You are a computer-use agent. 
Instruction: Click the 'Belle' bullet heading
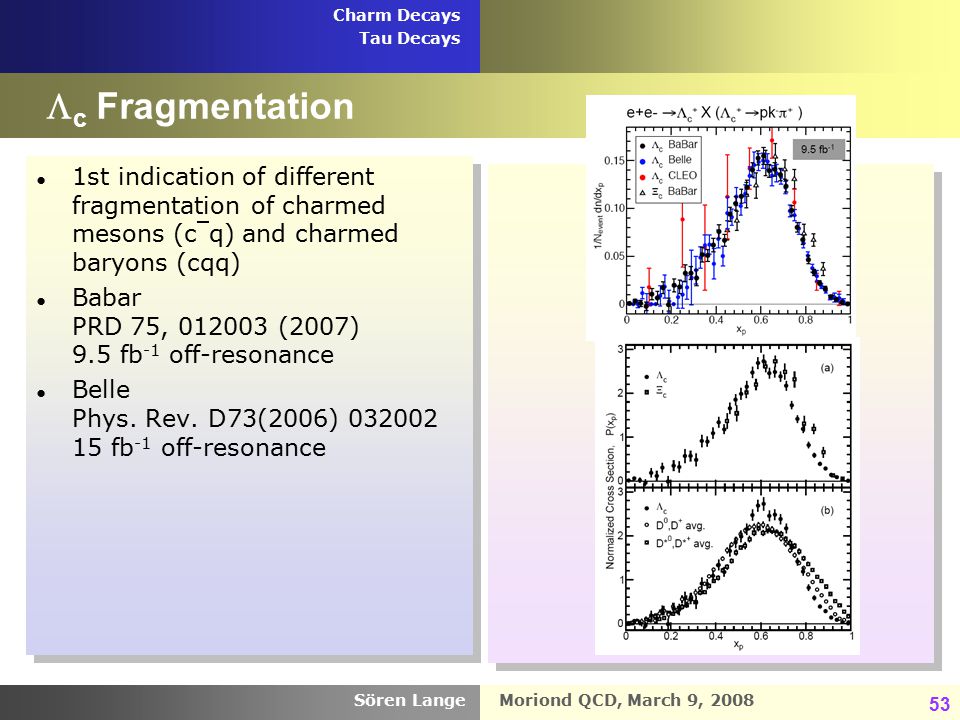(101, 389)
